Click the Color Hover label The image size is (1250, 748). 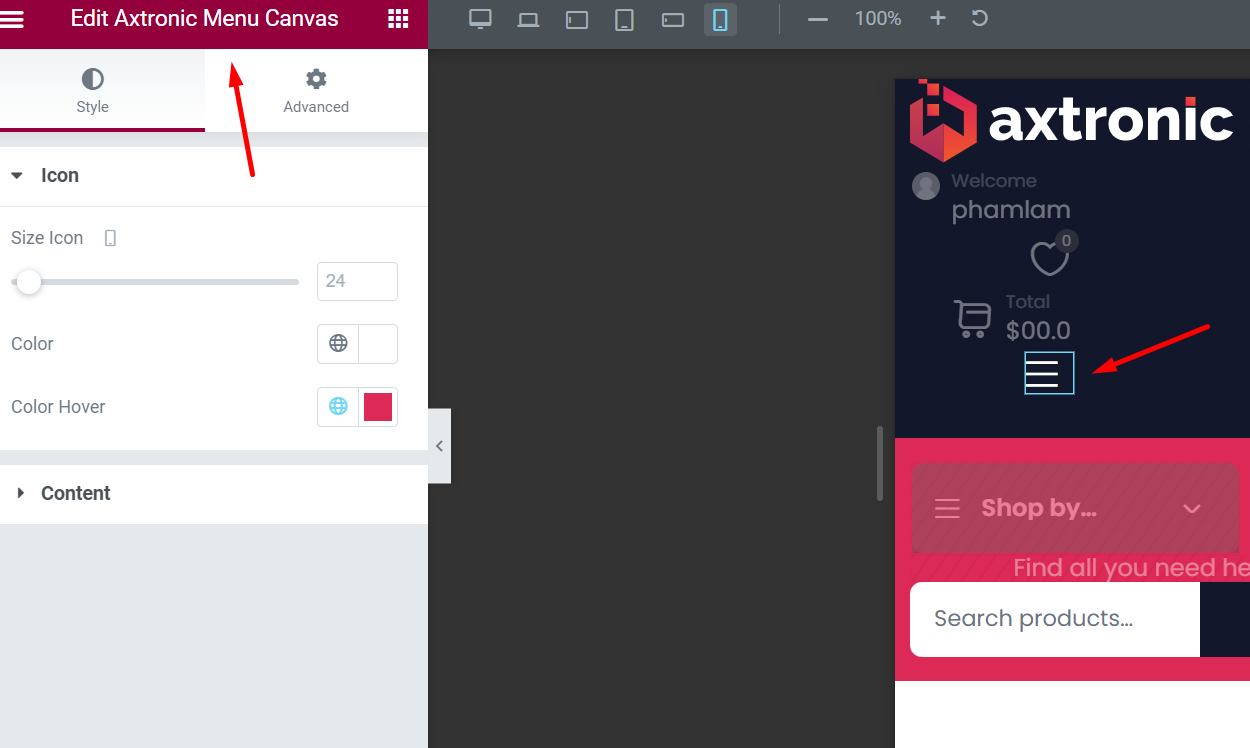pyautogui.click(x=58, y=407)
